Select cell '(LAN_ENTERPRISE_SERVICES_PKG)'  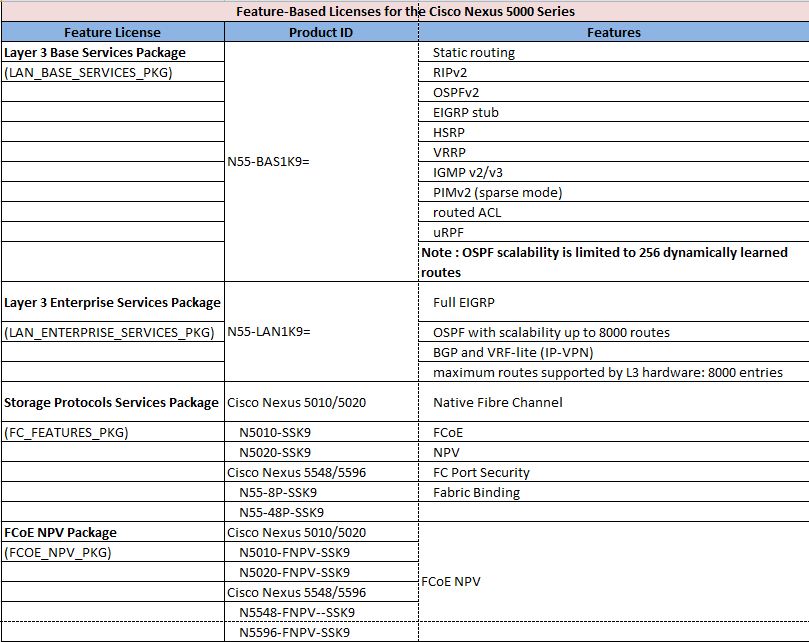point(112,332)
